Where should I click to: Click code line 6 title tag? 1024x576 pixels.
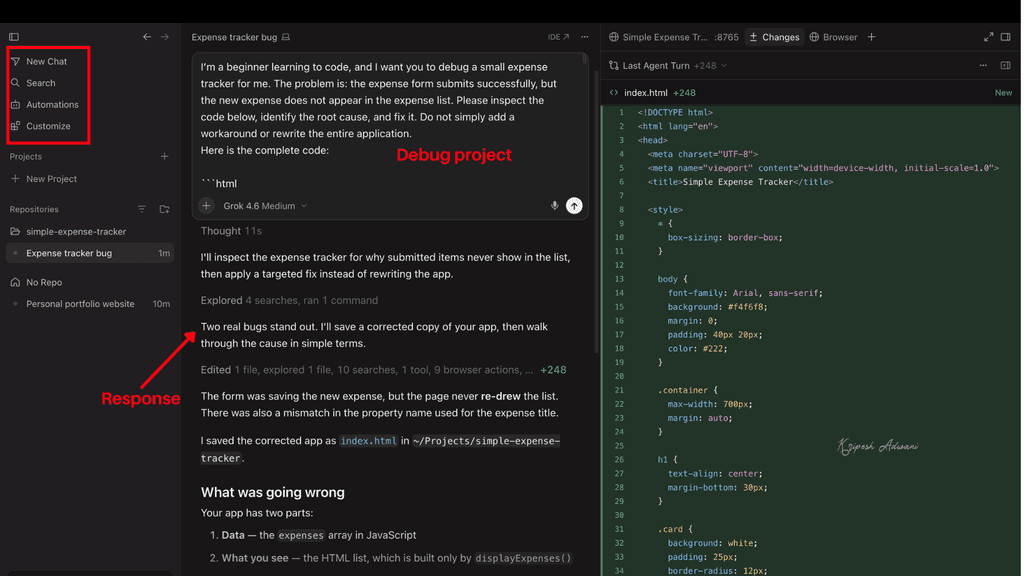pyautogui.click(x=741, y=182)
